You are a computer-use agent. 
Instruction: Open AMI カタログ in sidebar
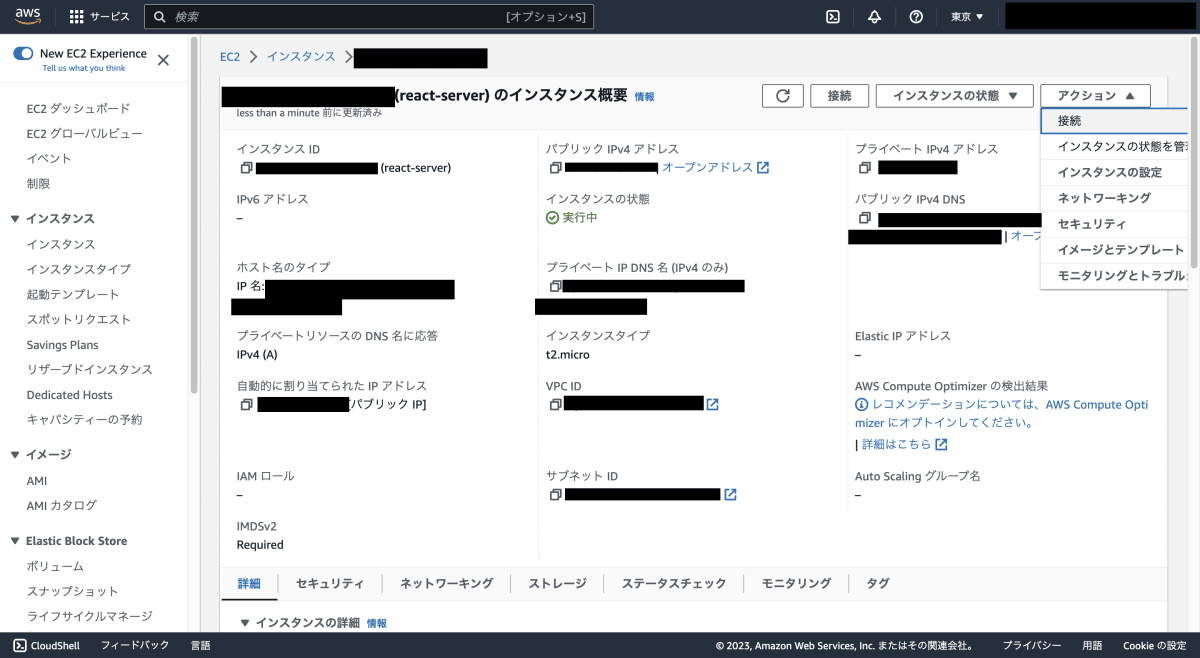61,506
